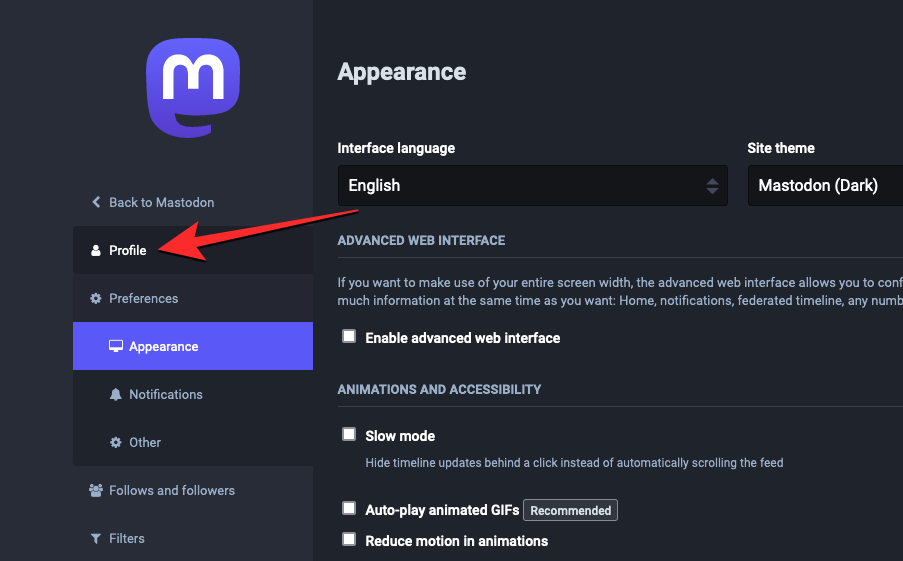Open the Filters settings page

[127, 539]
